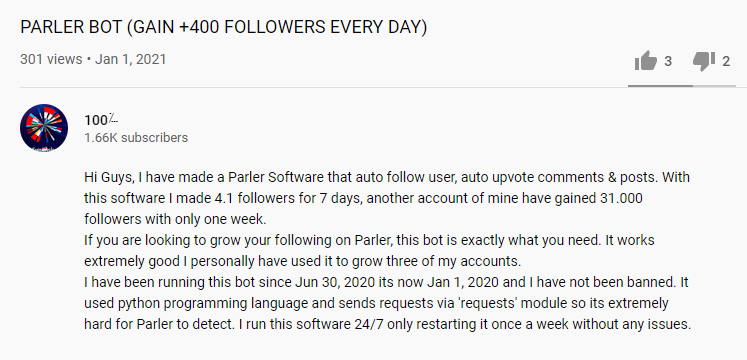The image size is (747, 360).
Task: Click the 301 views text
Action: (x=51, y=60)
